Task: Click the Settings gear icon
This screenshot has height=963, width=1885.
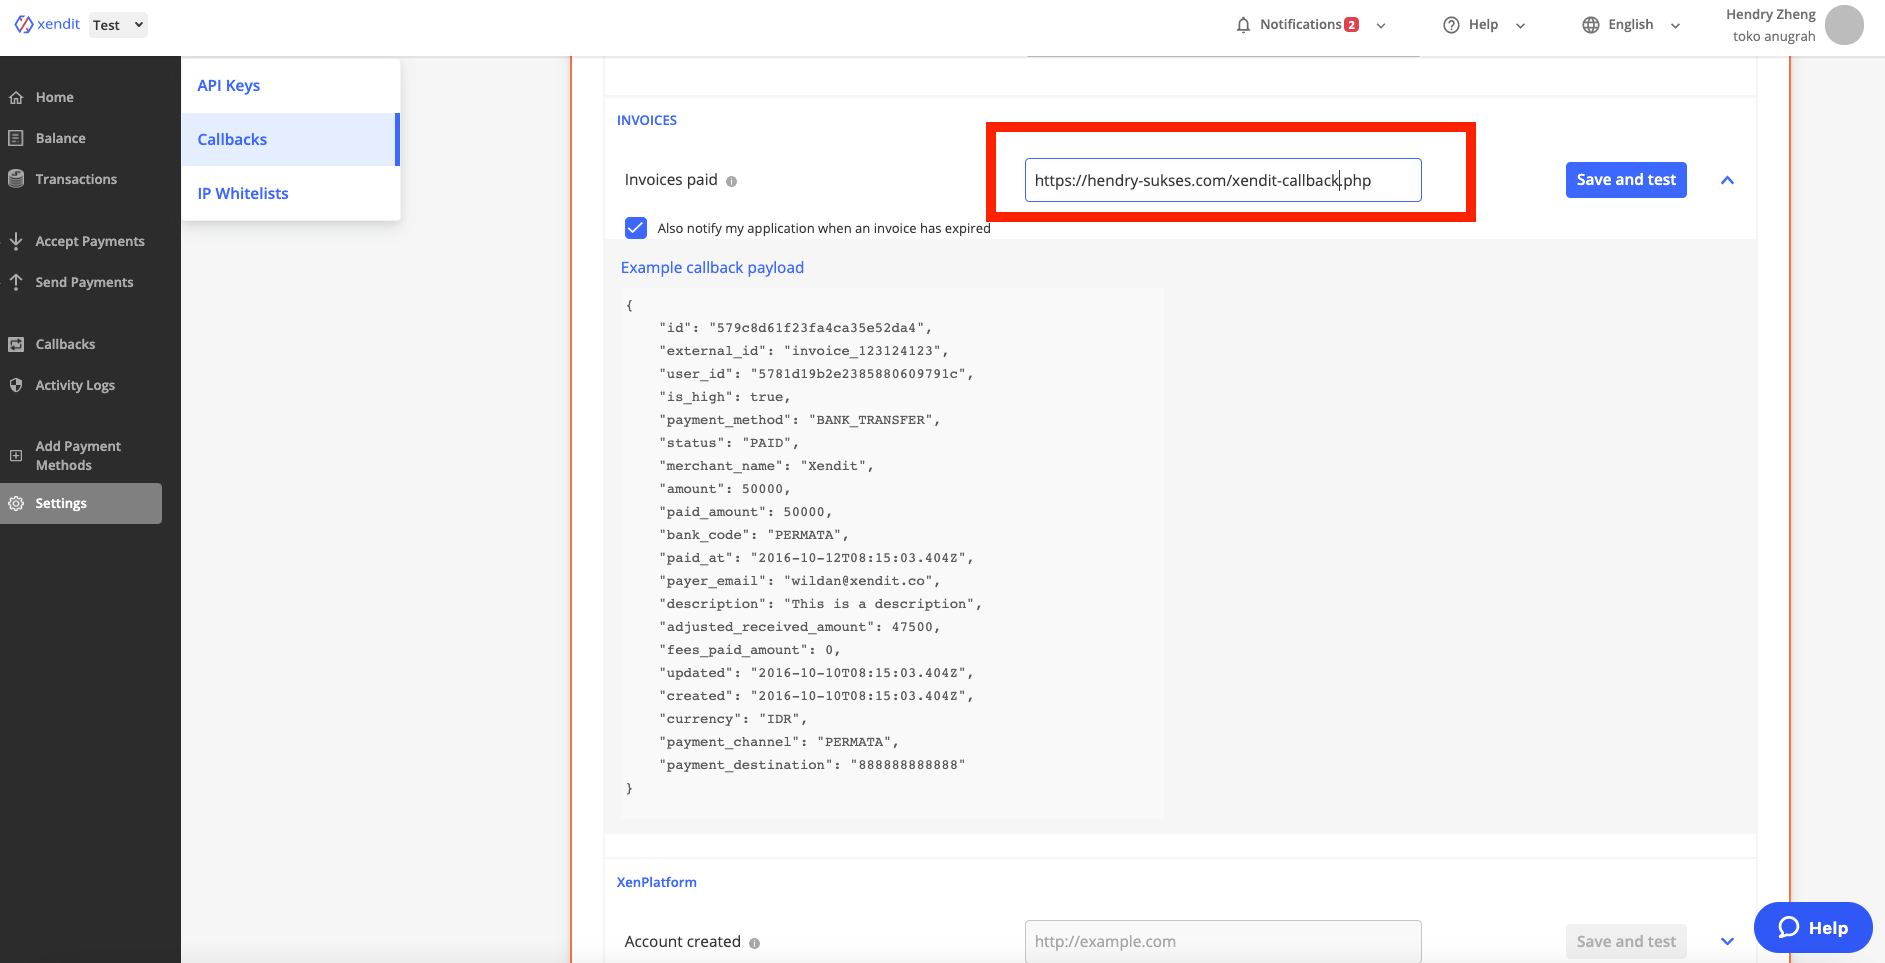Action: coord(16,503)
